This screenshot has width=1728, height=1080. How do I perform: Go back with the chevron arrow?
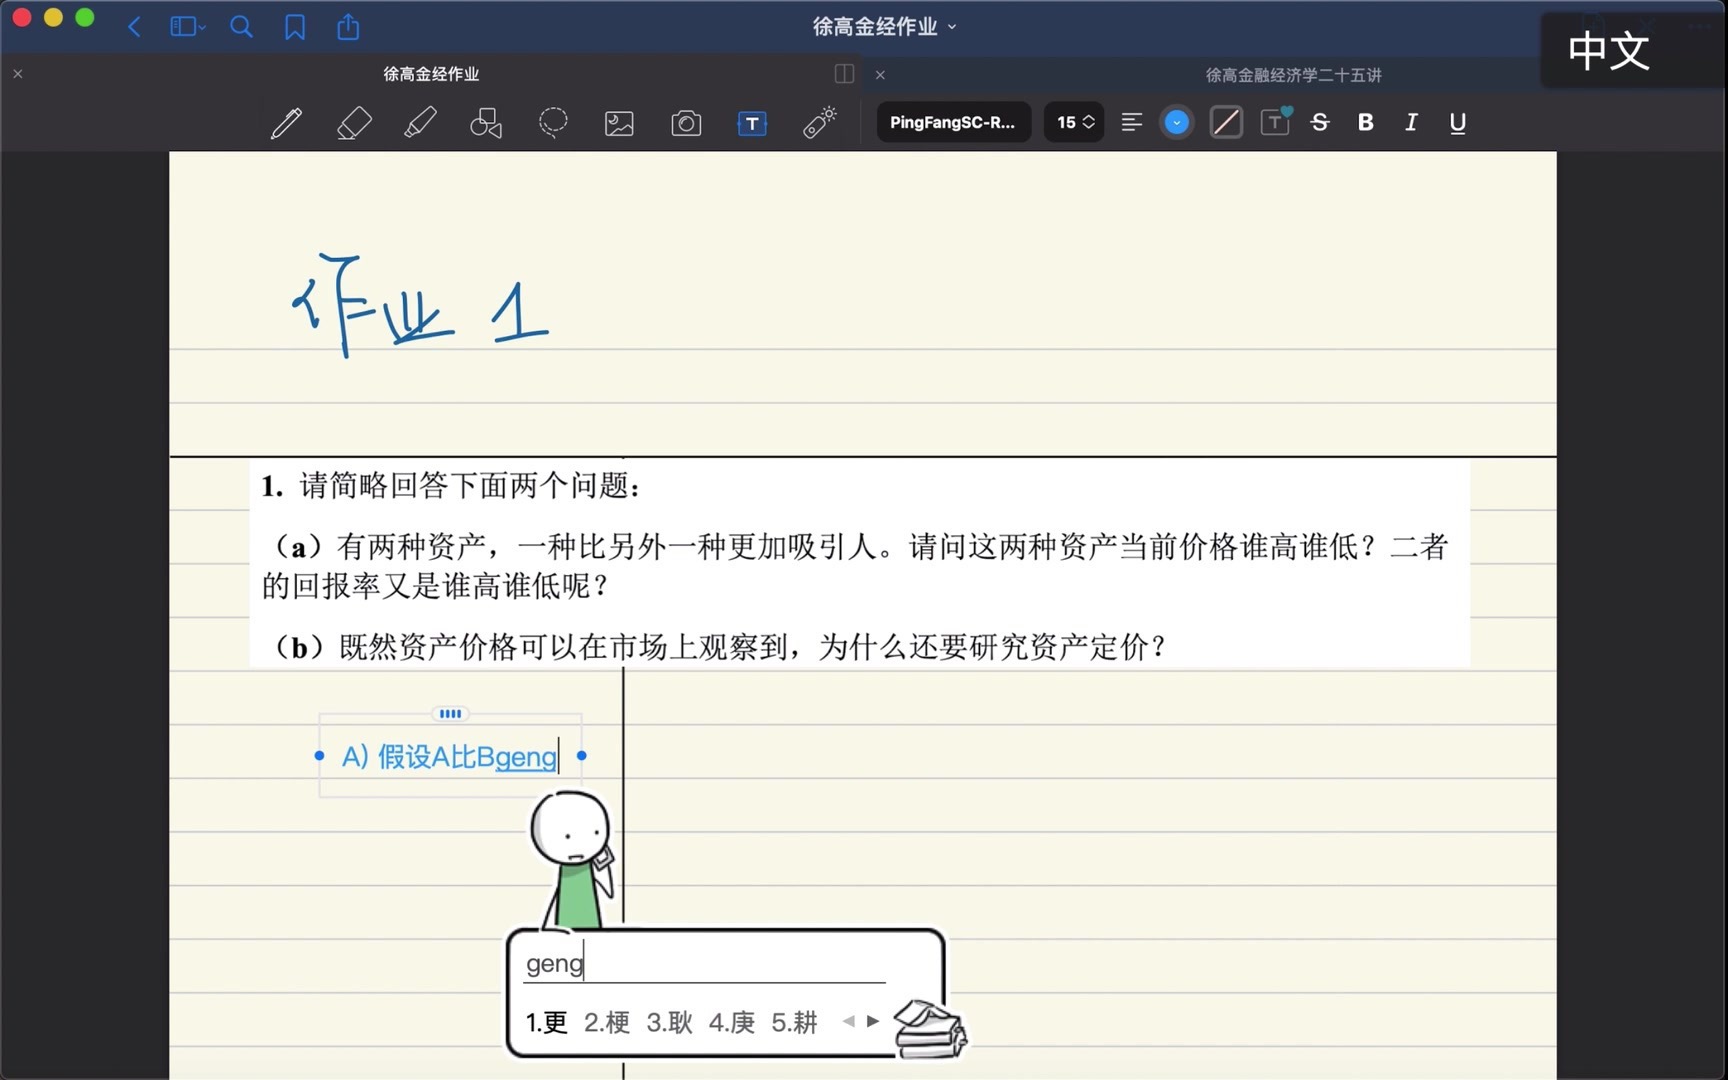click(x=134, y=27)
